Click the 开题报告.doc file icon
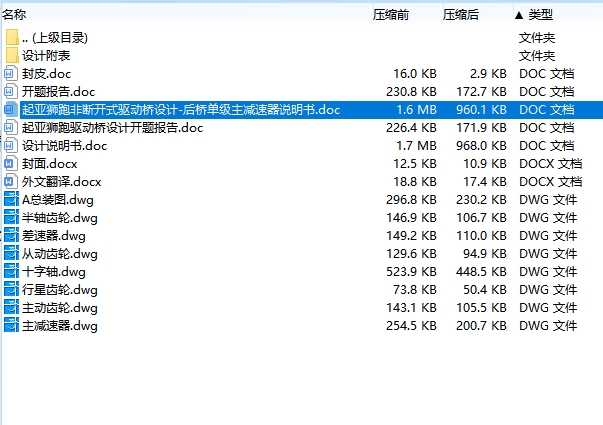Image resolution: width=603 pixels, height=425 pixels. (11, 92)
